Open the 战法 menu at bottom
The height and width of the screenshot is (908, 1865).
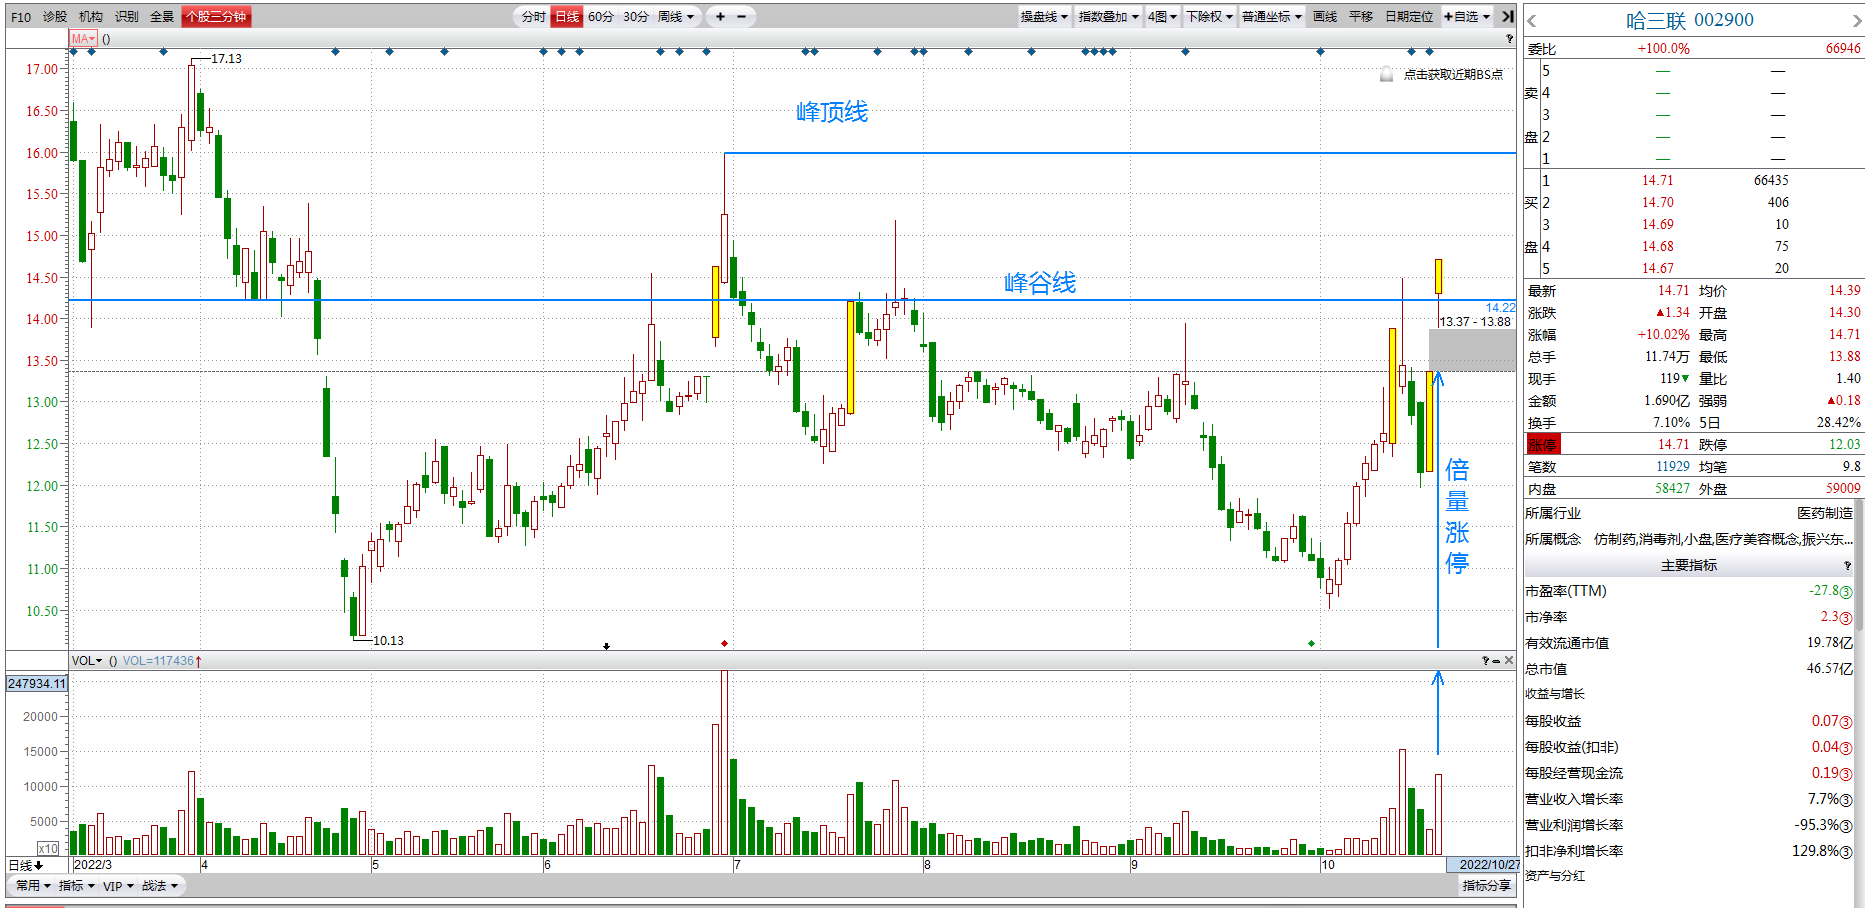pyautogui.click(x=159, y=886)
